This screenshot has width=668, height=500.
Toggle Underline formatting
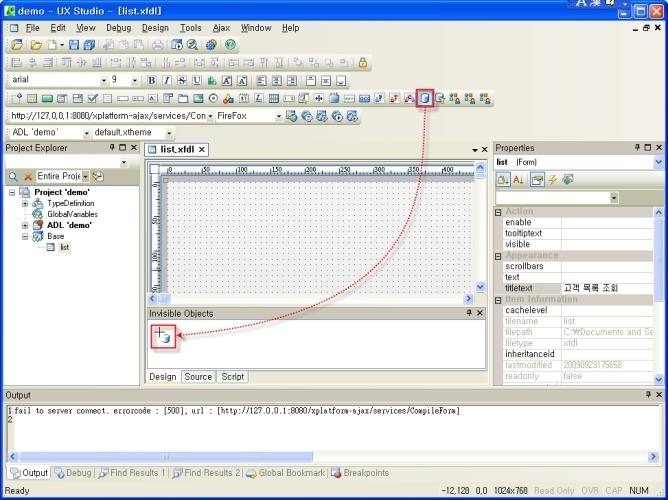pyautogui.click(x=196, y=80)
